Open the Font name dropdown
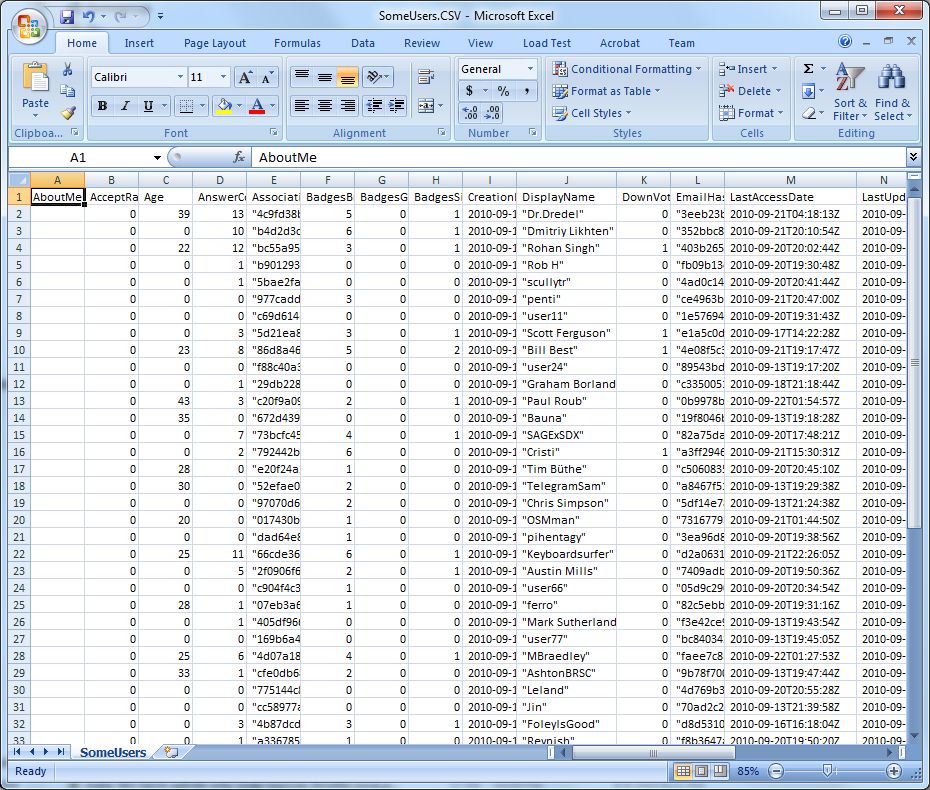 tap(180, 77)
